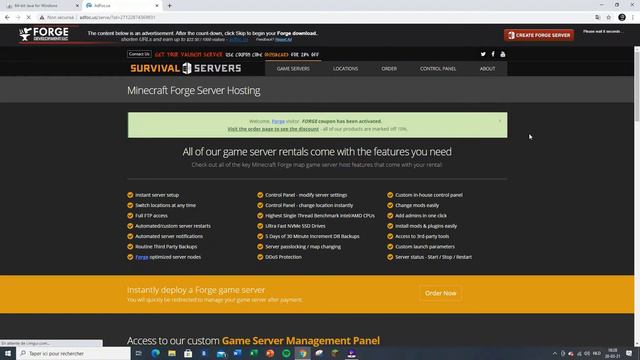Click the Order Now button
Viewport: 640px width, 360px height.
point(440,293)
